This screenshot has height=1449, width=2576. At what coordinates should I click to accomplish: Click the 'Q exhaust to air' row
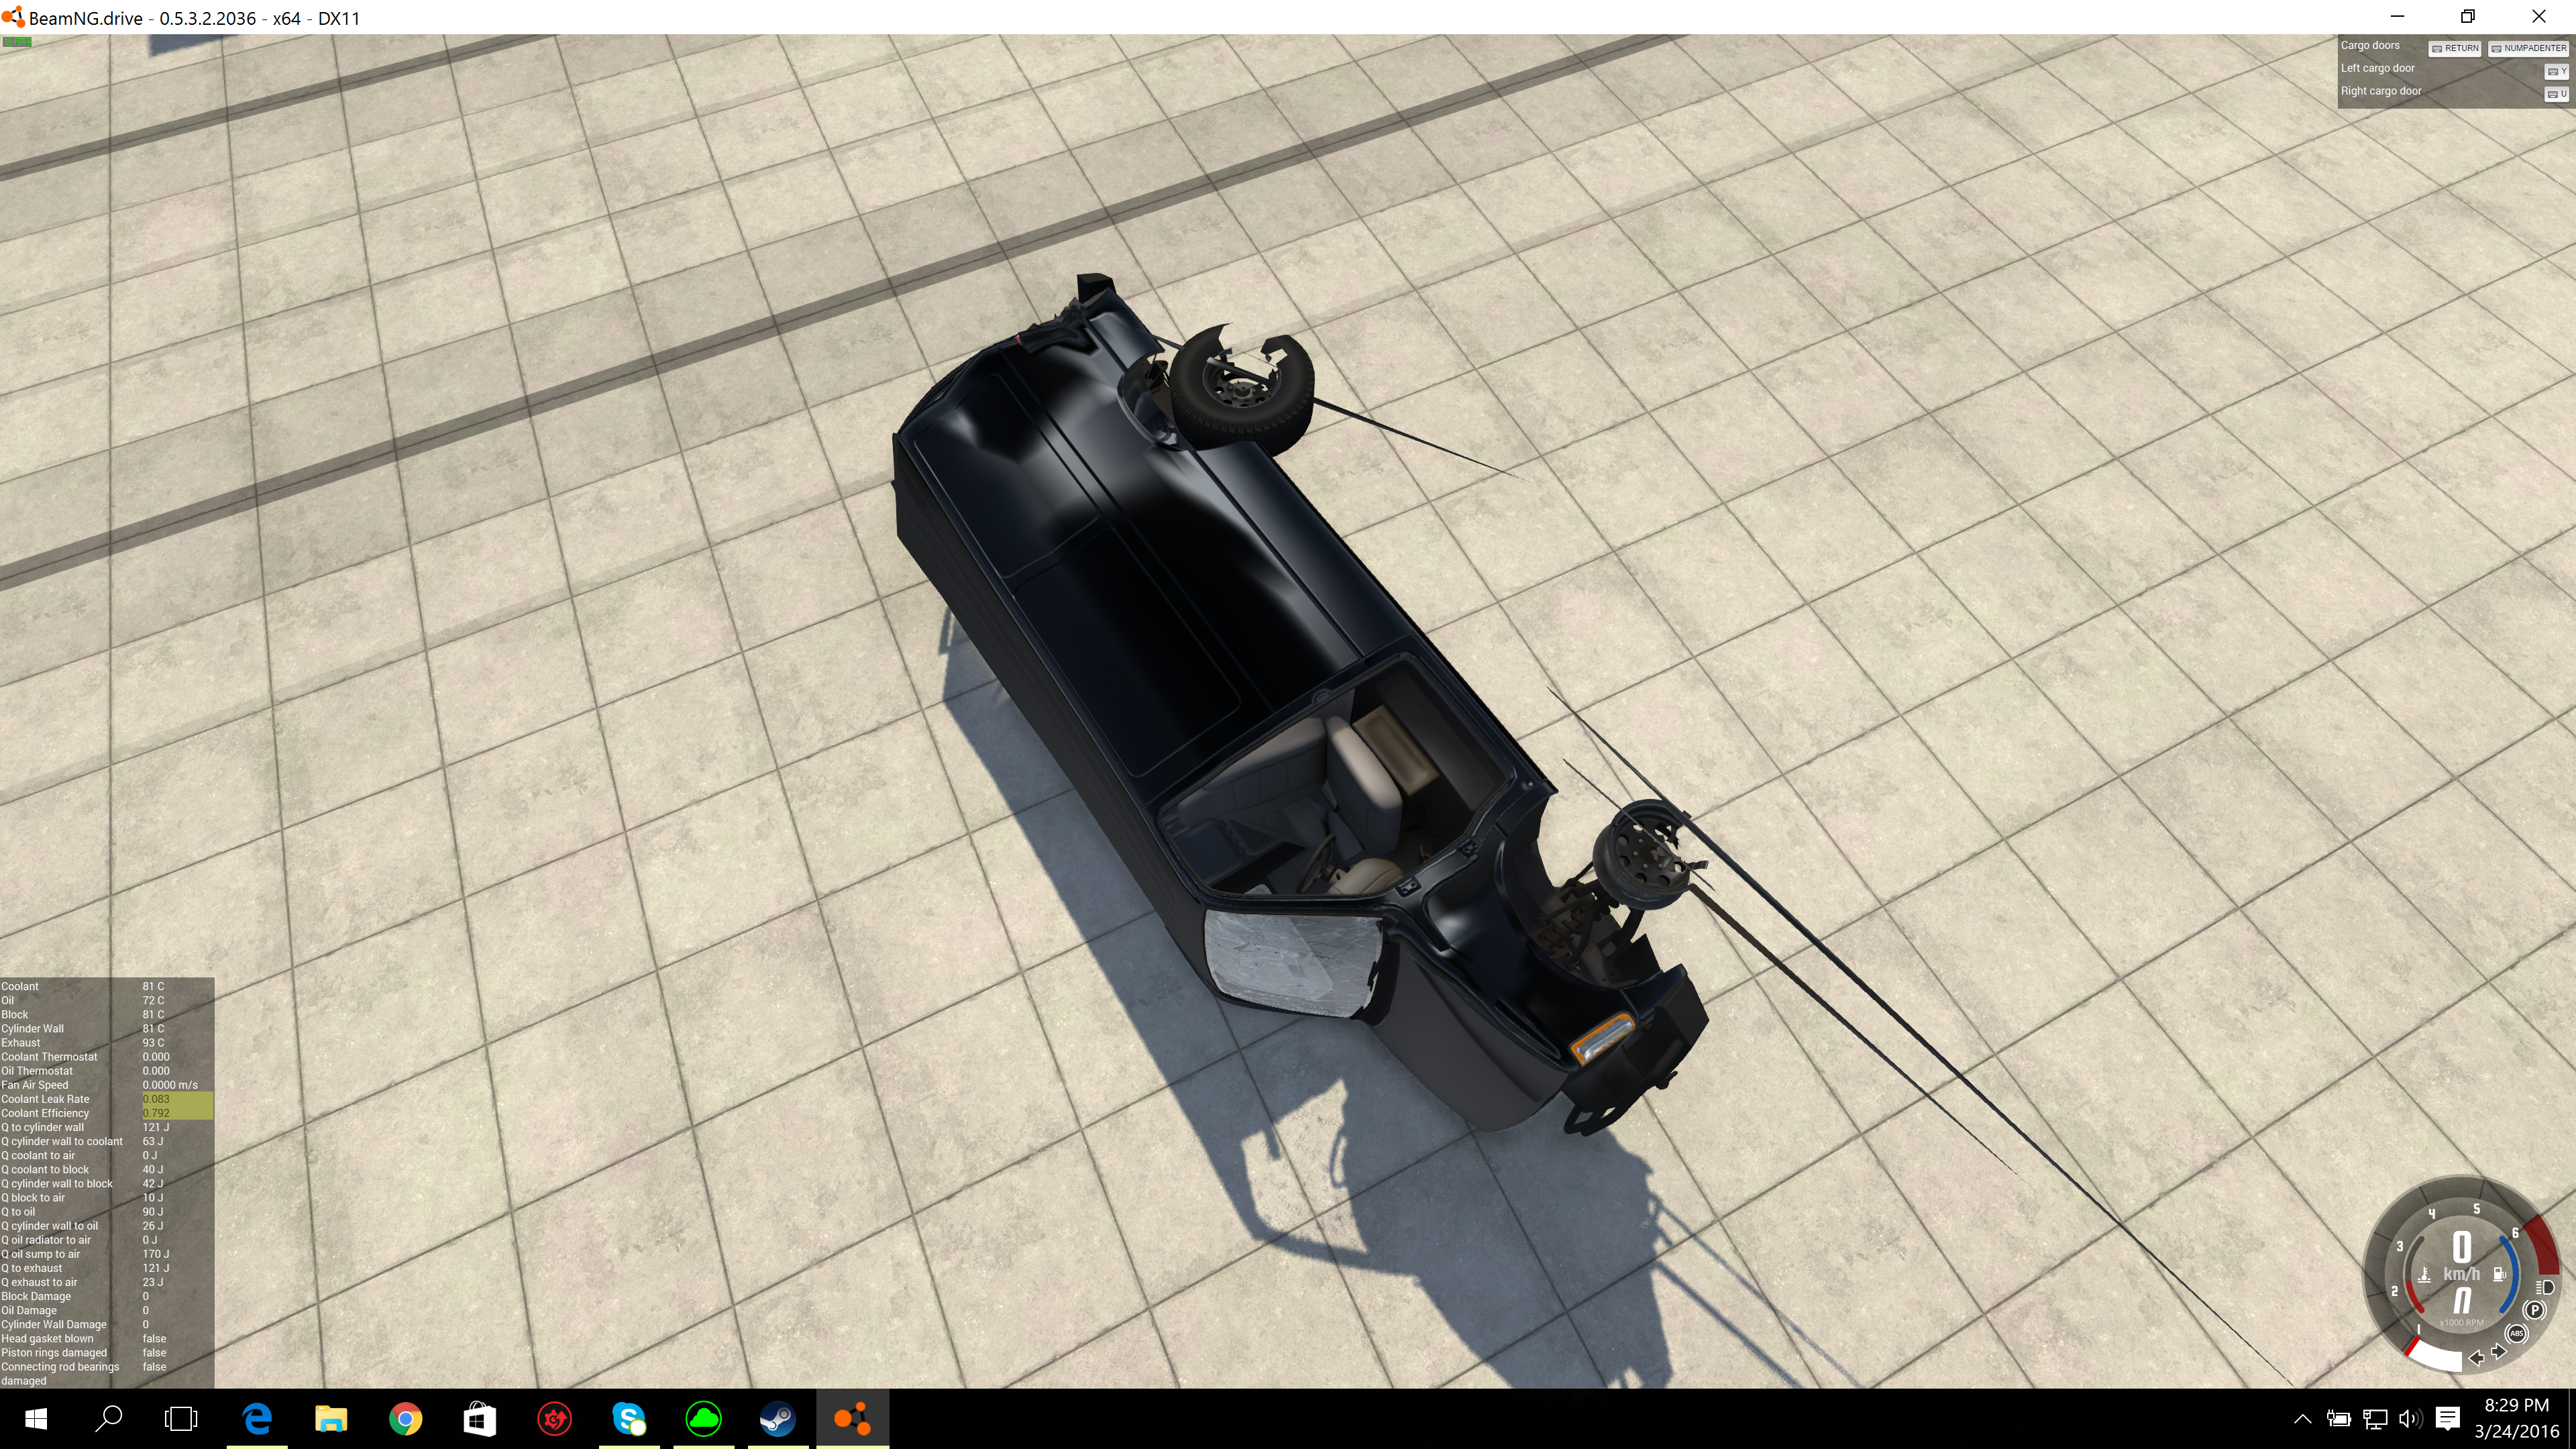point(107,1282)
